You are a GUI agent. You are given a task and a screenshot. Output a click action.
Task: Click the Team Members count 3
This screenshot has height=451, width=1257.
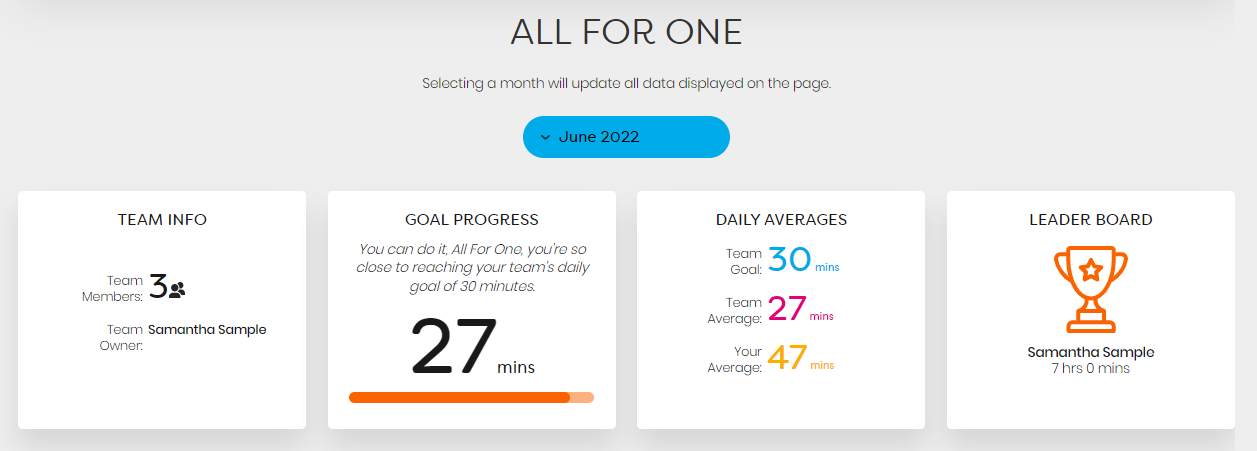pos(158,287)
